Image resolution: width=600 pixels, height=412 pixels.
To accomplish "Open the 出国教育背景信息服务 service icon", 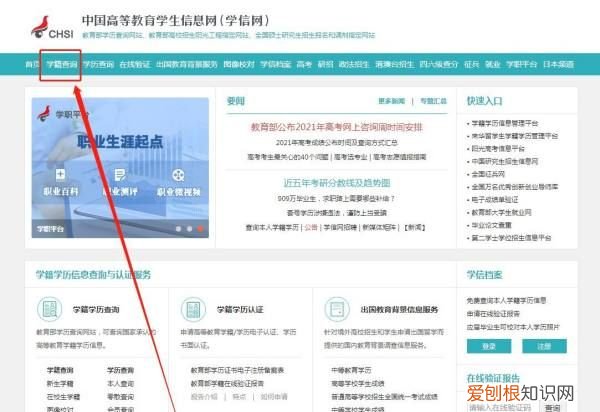I will pos(337,309).
